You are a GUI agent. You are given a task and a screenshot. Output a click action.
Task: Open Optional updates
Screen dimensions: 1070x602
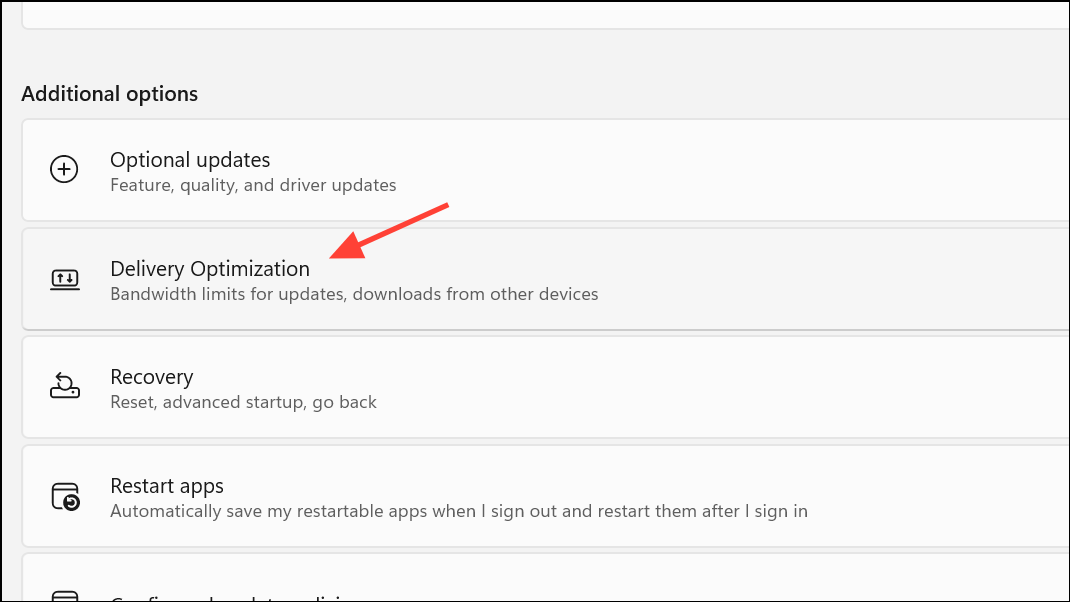click(x=400, y=170)
